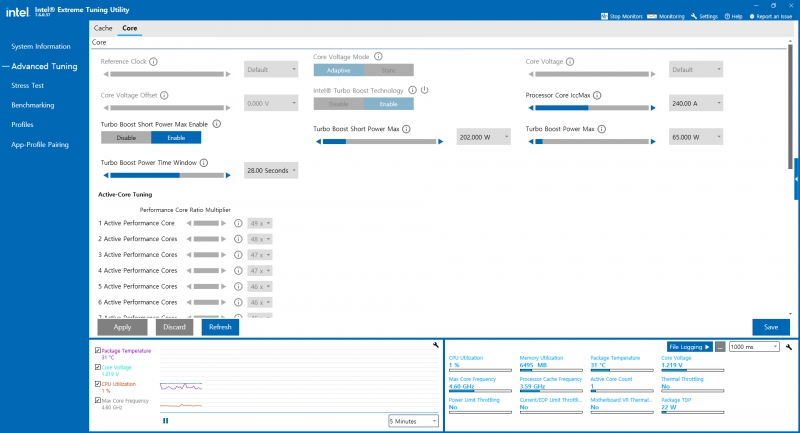800x433 pixels.
Task: Pause the monitoring graph
Action: (x=165, y=421)
